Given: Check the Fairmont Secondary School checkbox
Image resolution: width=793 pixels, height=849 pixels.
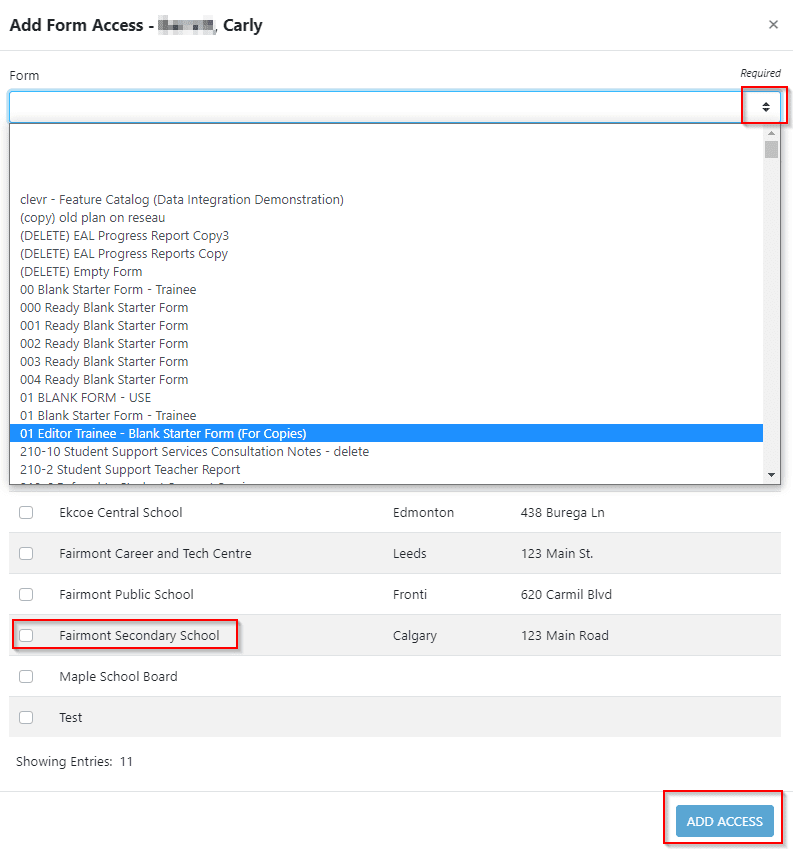Looking at the screenshot, I should (x=26, y=635).
